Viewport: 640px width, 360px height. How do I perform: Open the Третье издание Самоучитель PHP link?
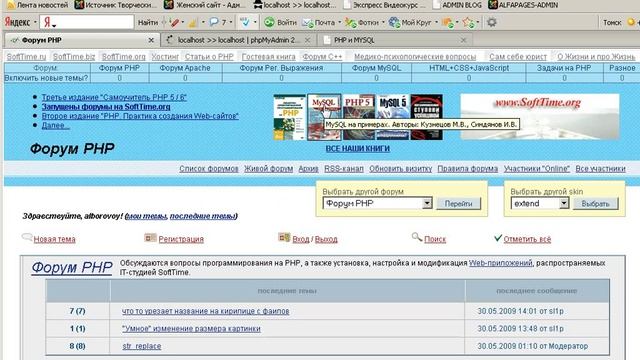[114, 97]
